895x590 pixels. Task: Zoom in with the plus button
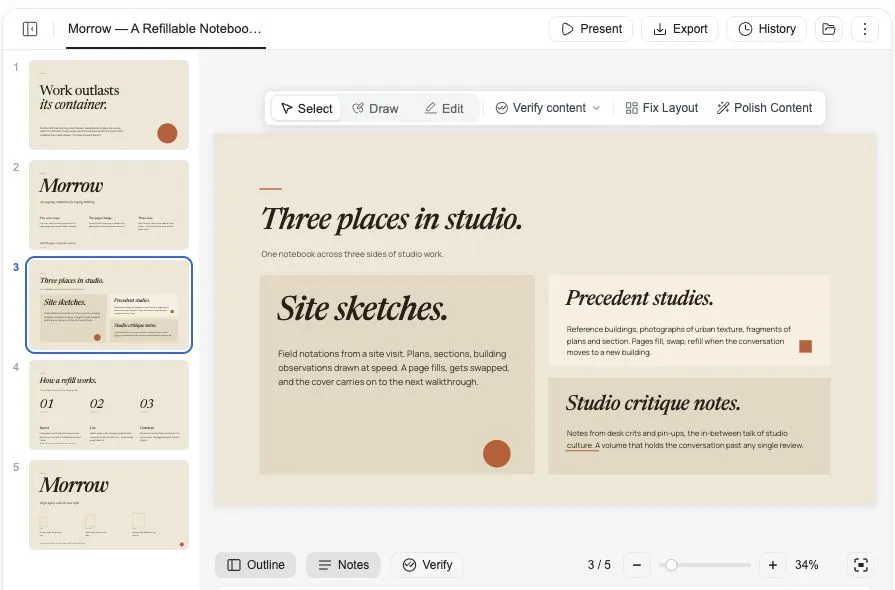pos(772,565)
